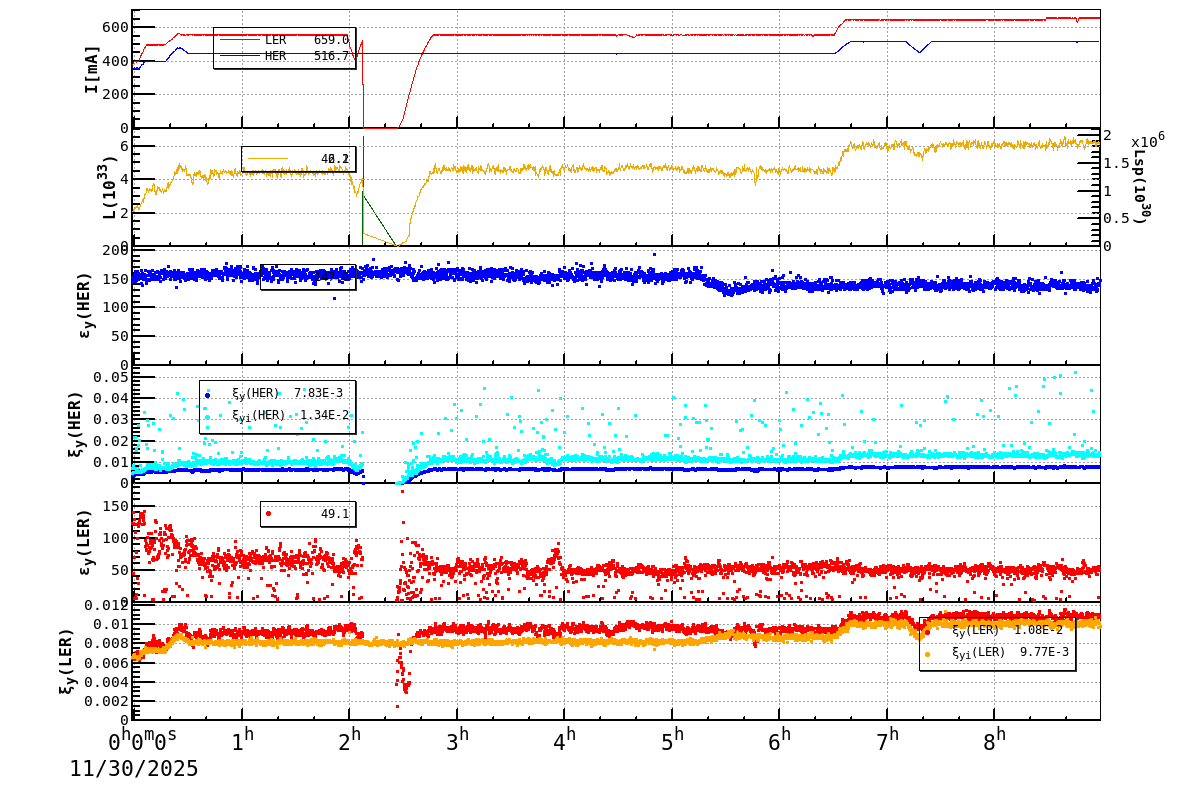This screenshot has width=1200, height=798.
Task: Click the 2h mark on the time axis
Action: pyautogui.click(x=351, y=737)
